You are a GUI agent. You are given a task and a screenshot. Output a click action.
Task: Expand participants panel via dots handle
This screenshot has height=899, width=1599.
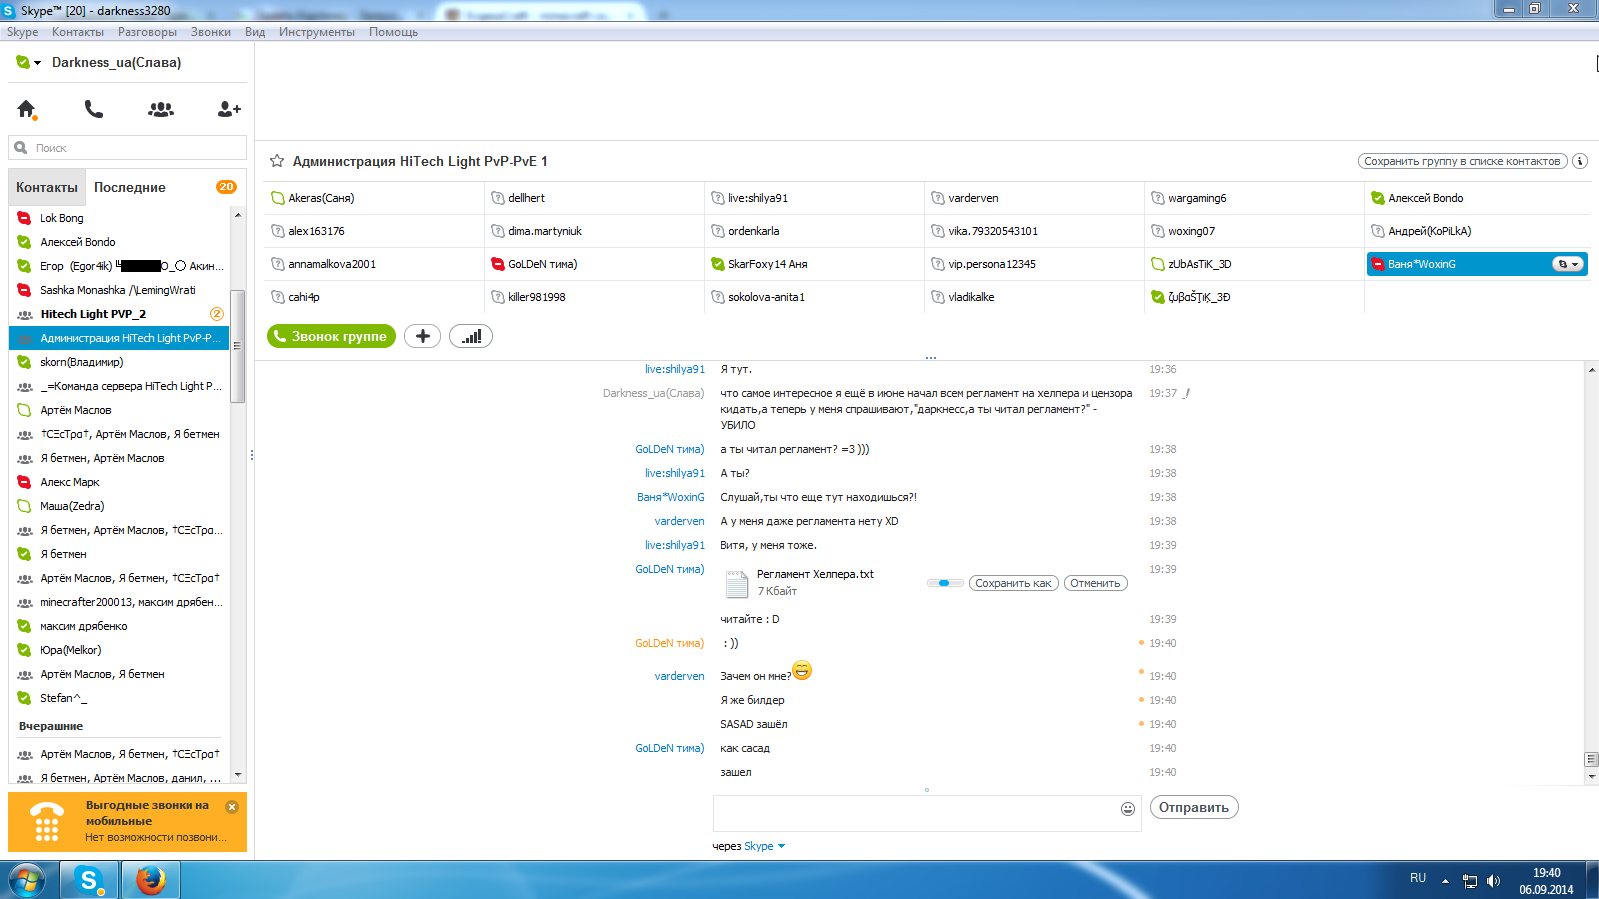pyautogui.click(x=930, y=357)
